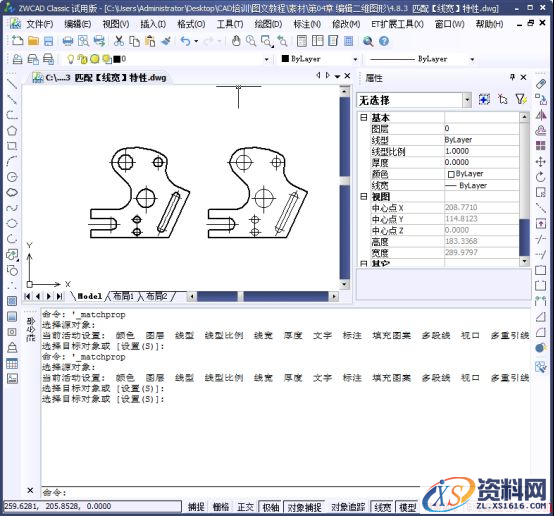554x516 pixels.
Task: Open the layer selection dropdown
Action: point(266,59)
